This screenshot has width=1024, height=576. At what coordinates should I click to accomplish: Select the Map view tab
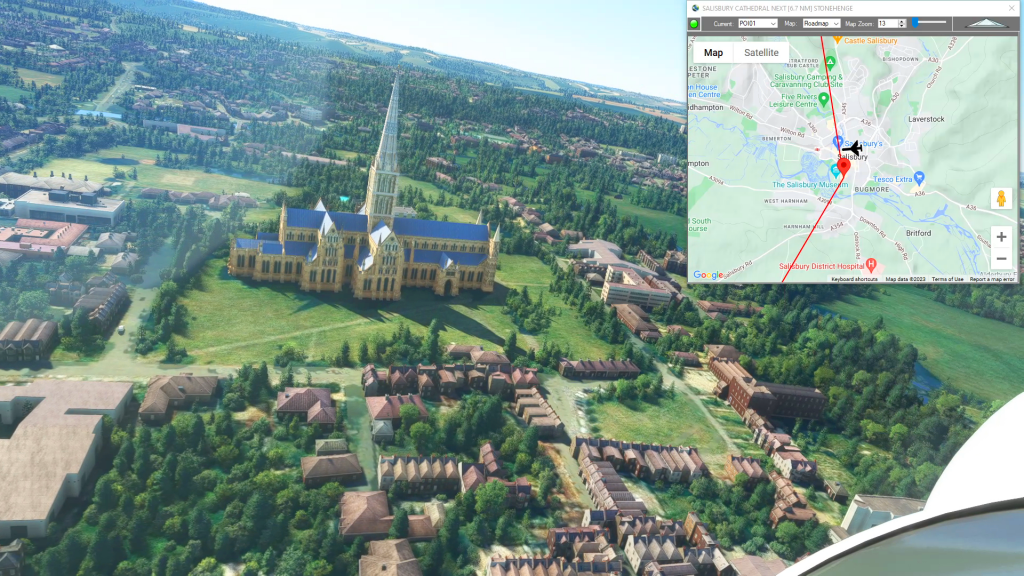(713, 53)
